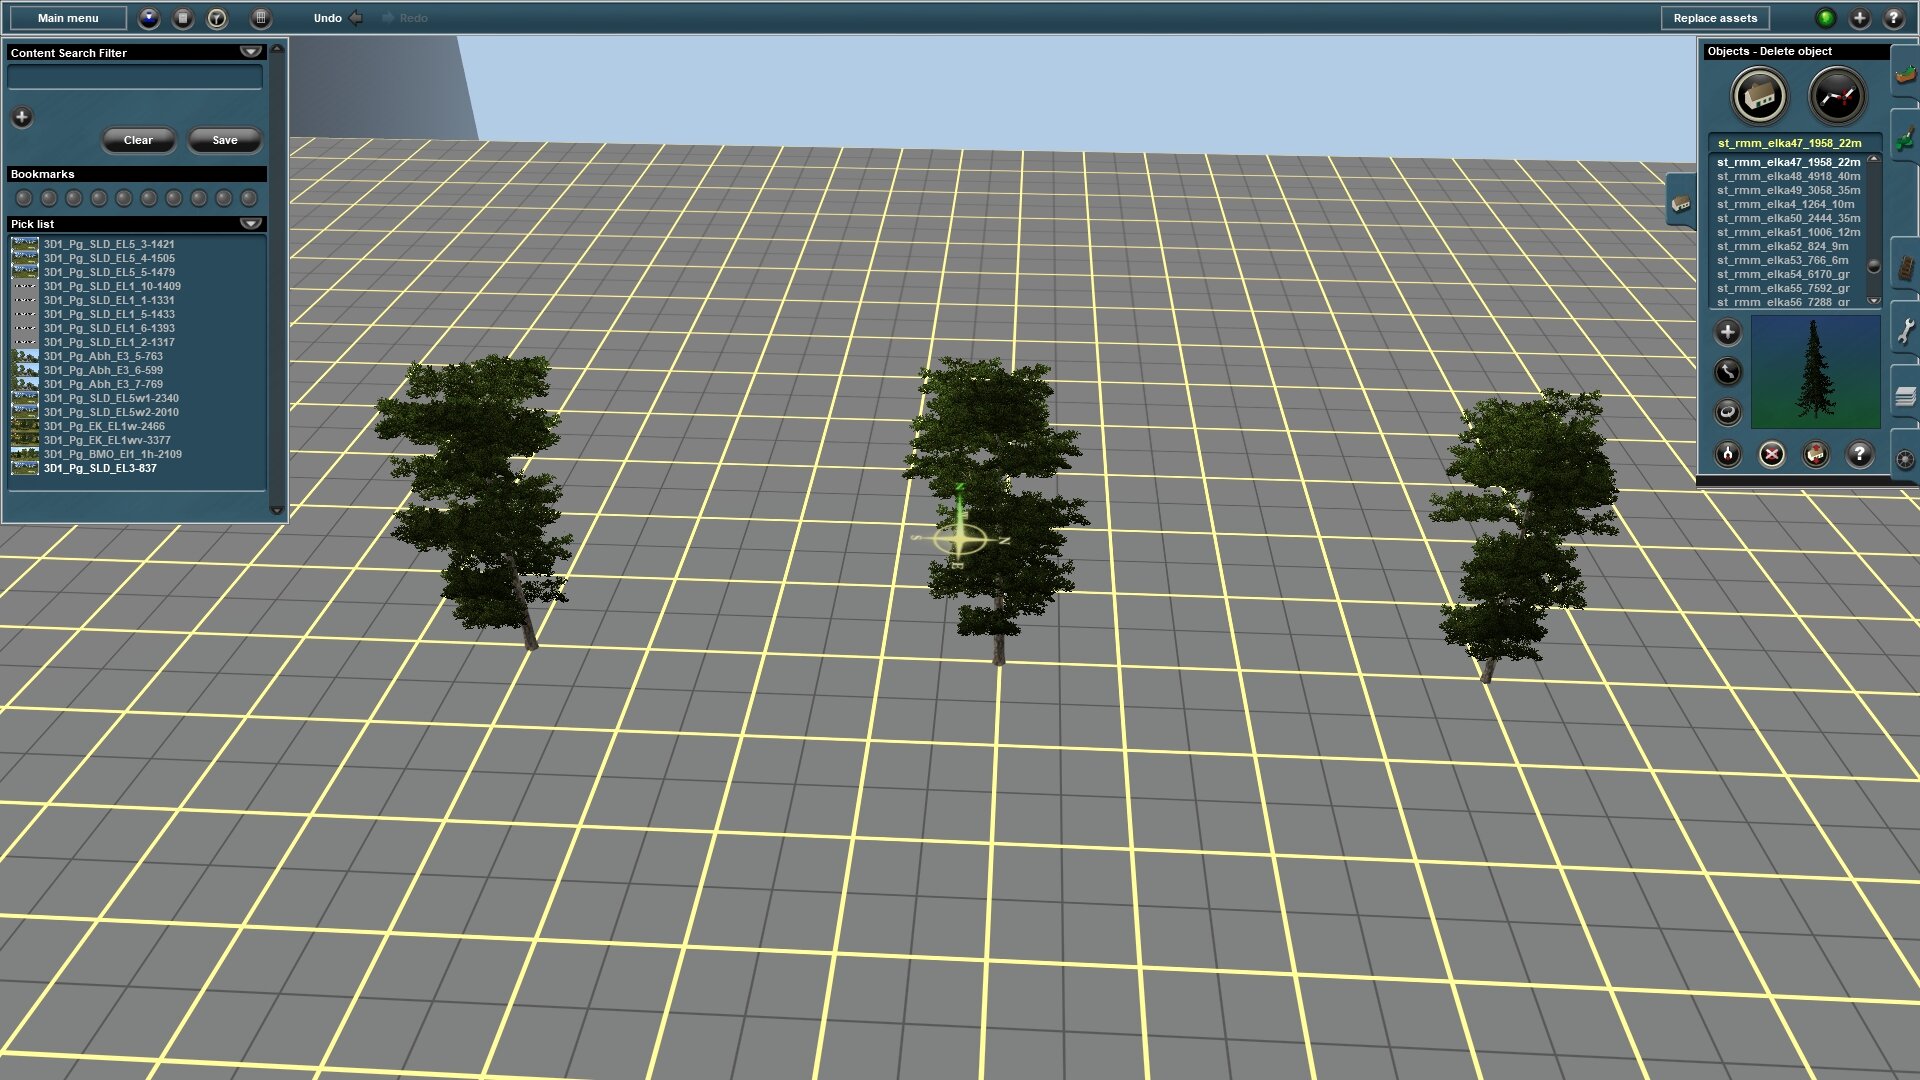Click the wrench Tools tab icon
This screenshot has width=1920, height=1080.
[x=1905, y=331]
